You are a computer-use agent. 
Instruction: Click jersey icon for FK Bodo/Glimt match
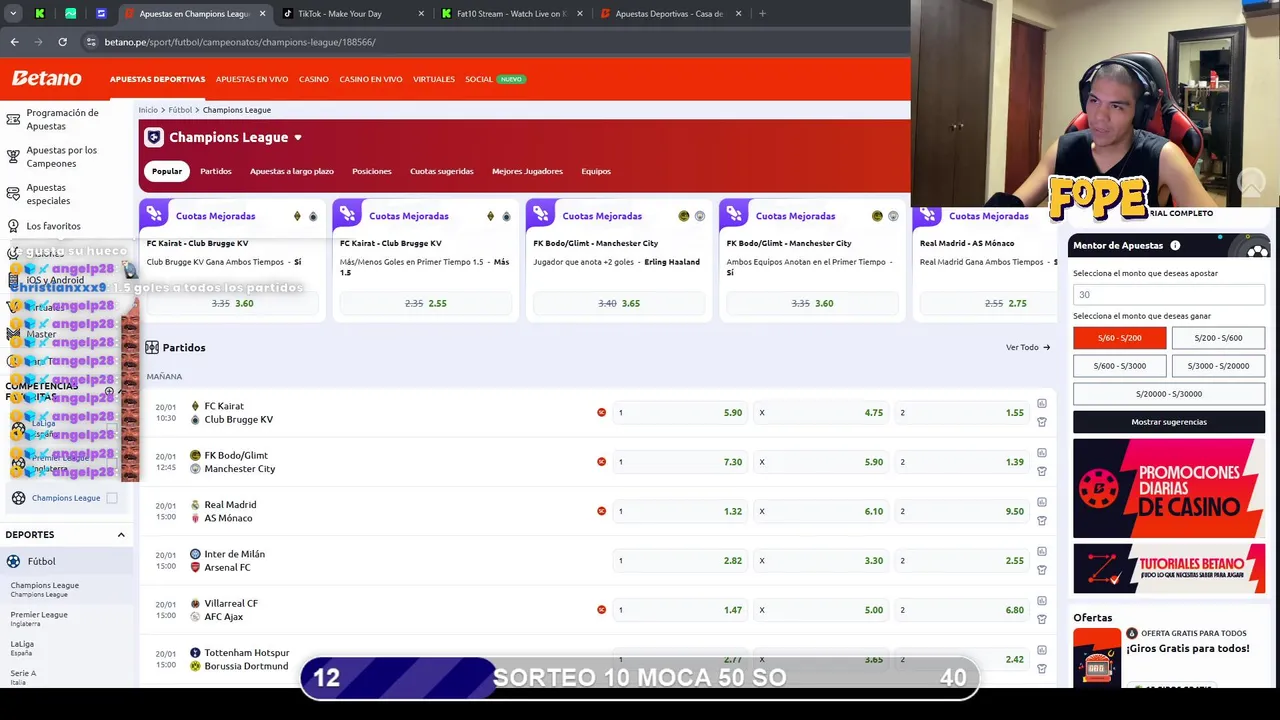(1041, 471)
